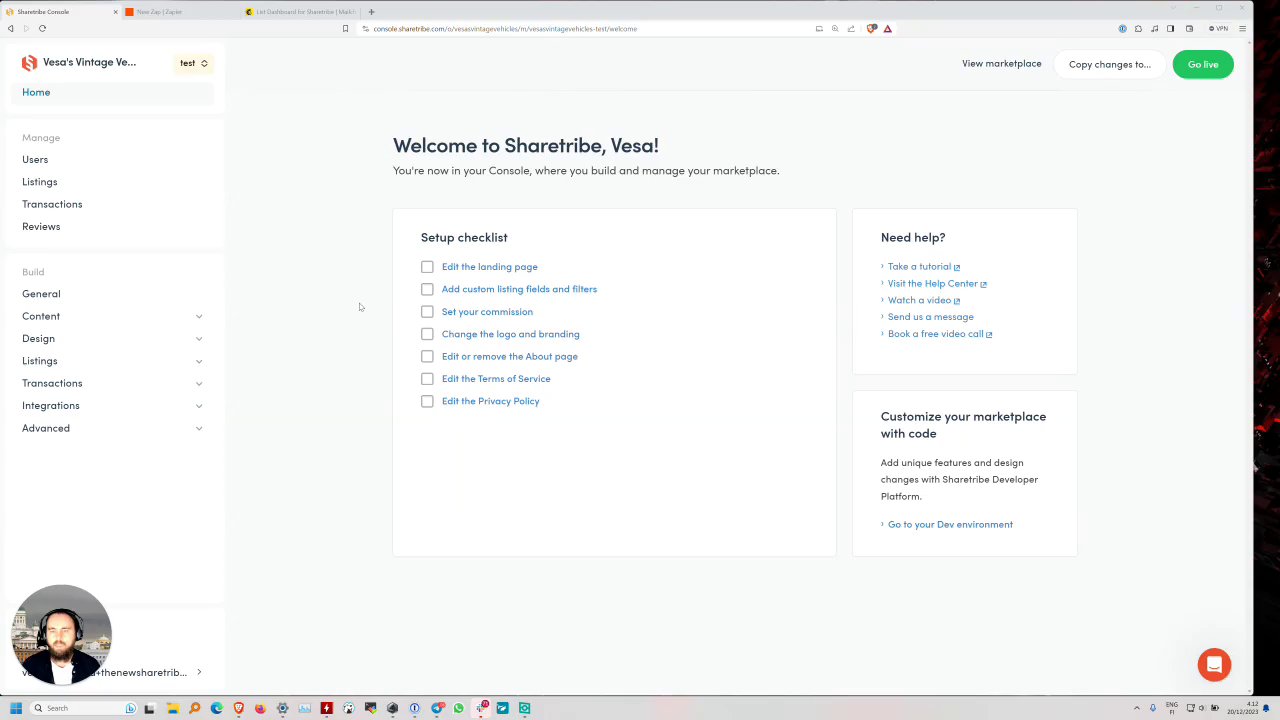Expand the Integrations section chevron
This screenshot has height=720, width=1280.
199,406
